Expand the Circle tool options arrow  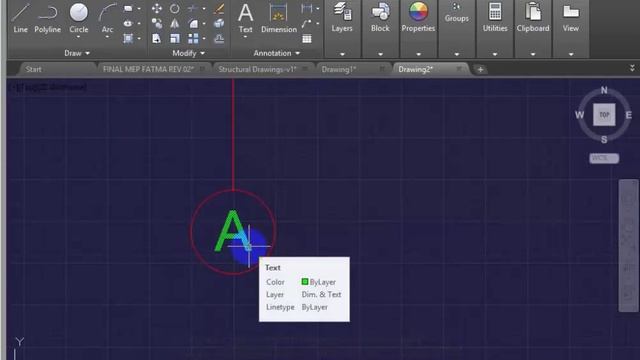(x=78, y=37)
